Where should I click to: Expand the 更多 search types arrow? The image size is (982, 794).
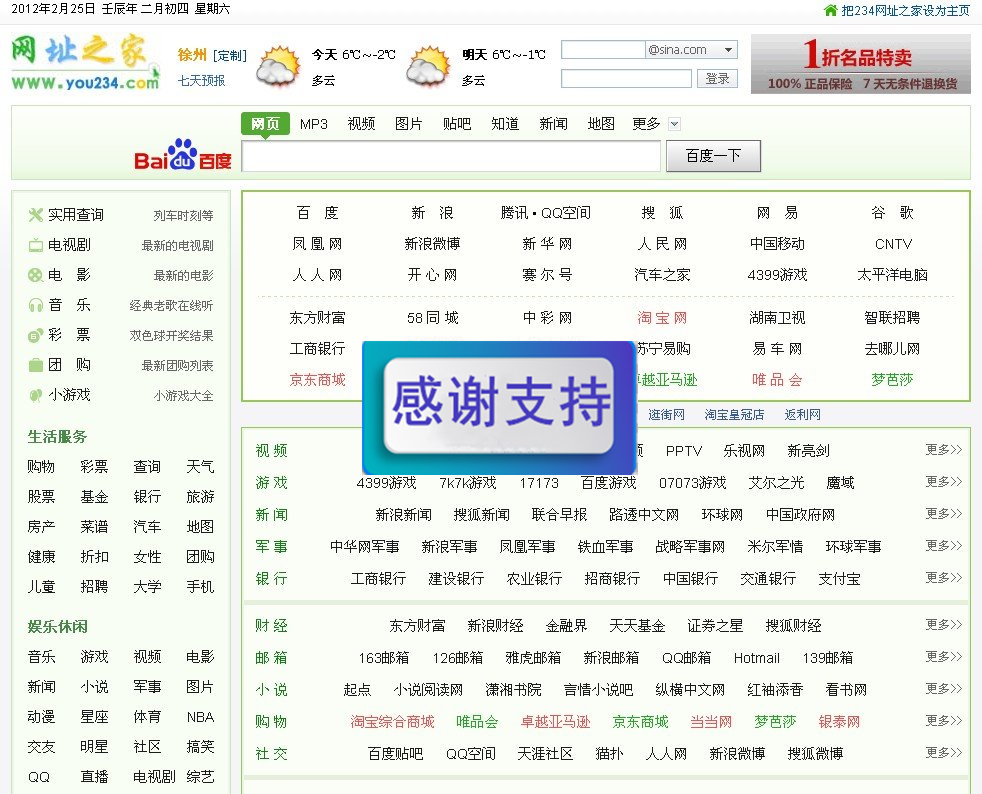pos(674,124)
